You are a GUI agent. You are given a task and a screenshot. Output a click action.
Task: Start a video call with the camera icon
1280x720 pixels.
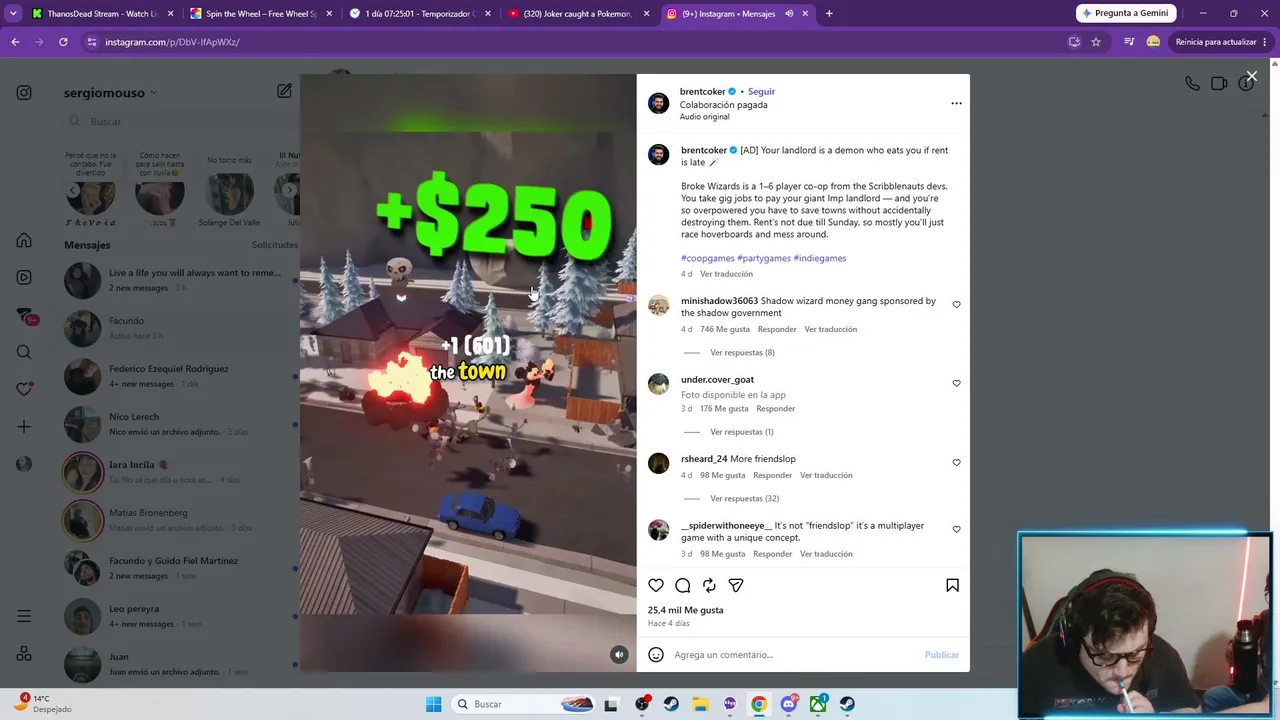coord(1219,84)
